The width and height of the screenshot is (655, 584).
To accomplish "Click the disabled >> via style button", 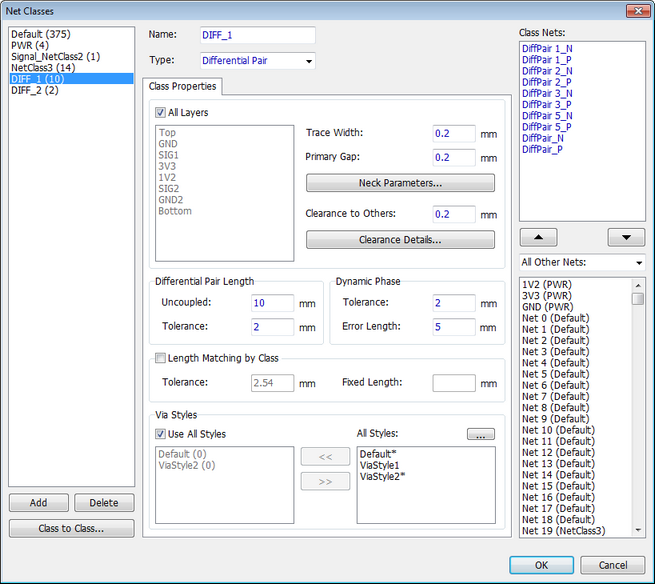I will (325, 481).
